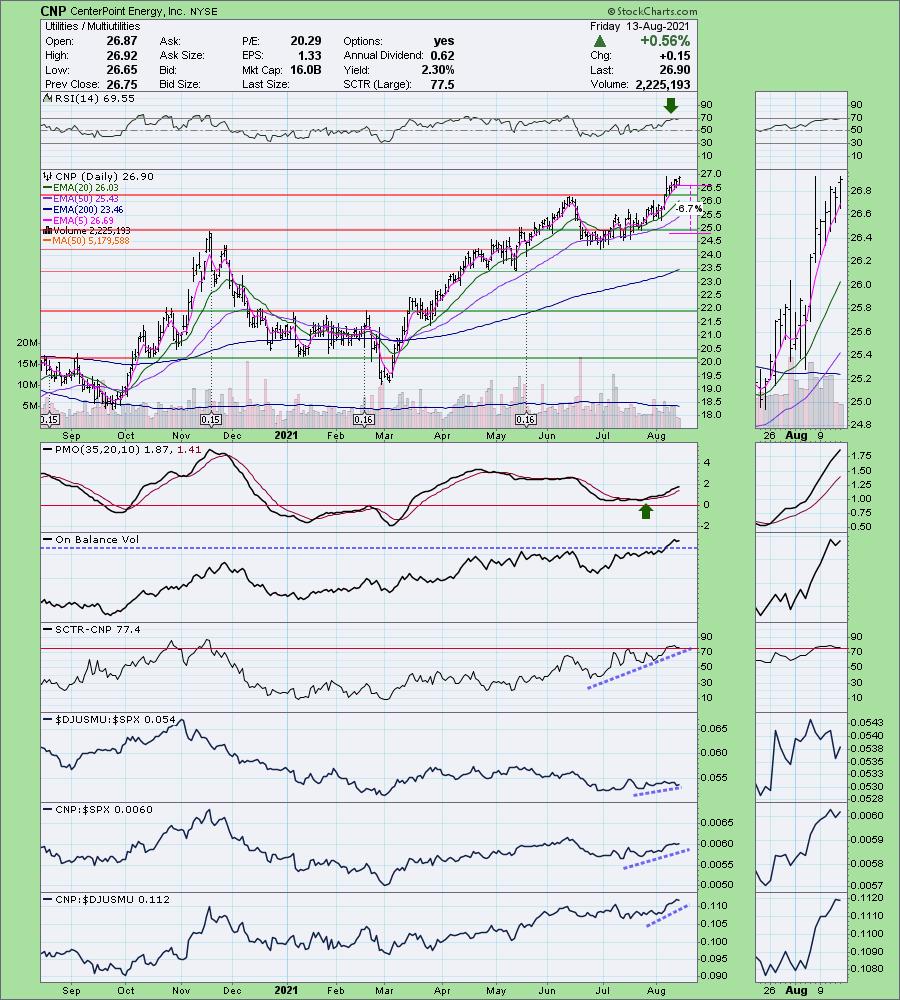Click the Mkt Cap value '16.0B'
This screenshot has height=1000, width=900.
(306, 70)
